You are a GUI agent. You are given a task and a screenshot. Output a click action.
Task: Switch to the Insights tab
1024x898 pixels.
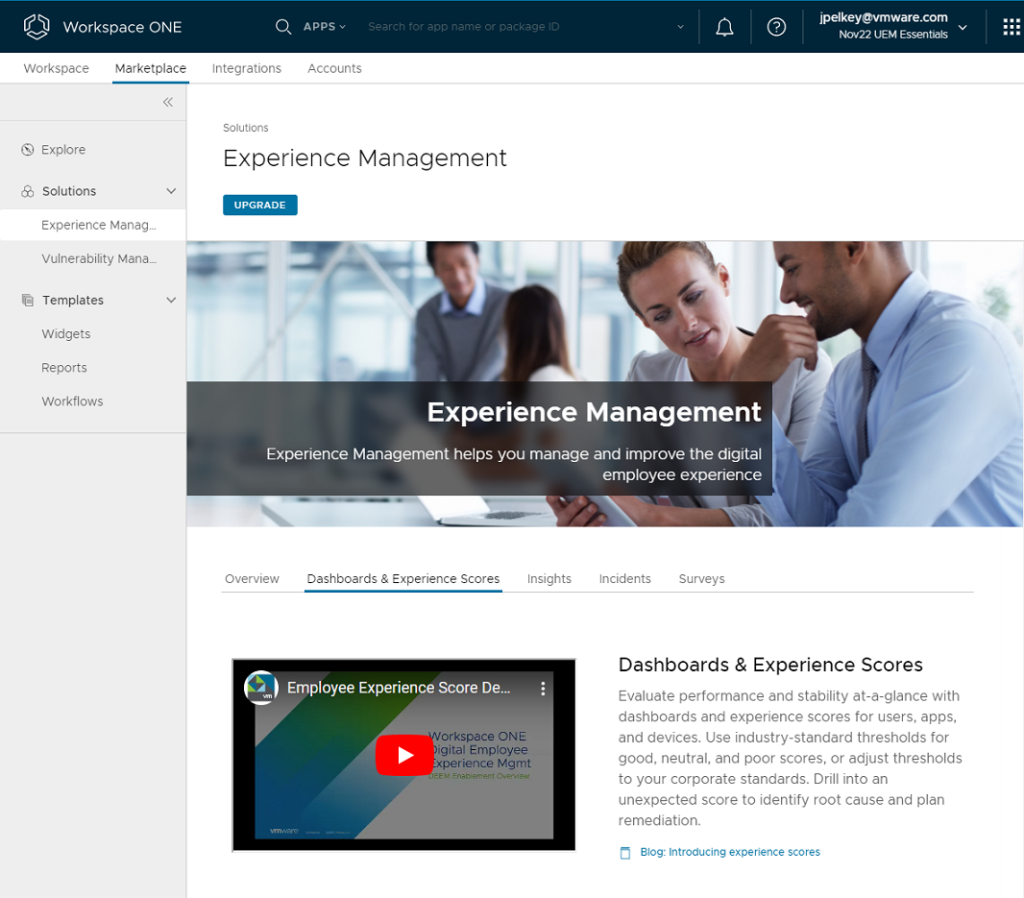pos(549,579)
